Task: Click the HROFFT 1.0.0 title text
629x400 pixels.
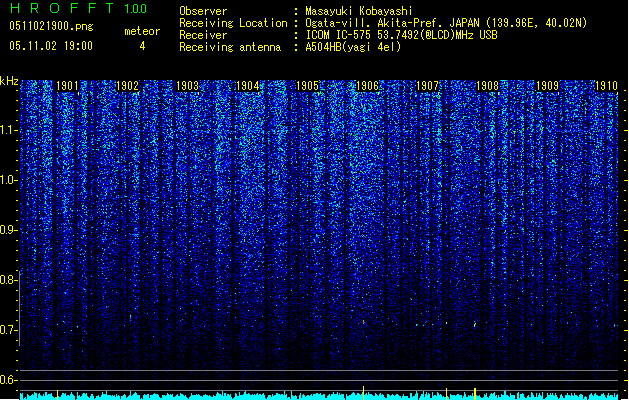Action: tap(78, 8)
